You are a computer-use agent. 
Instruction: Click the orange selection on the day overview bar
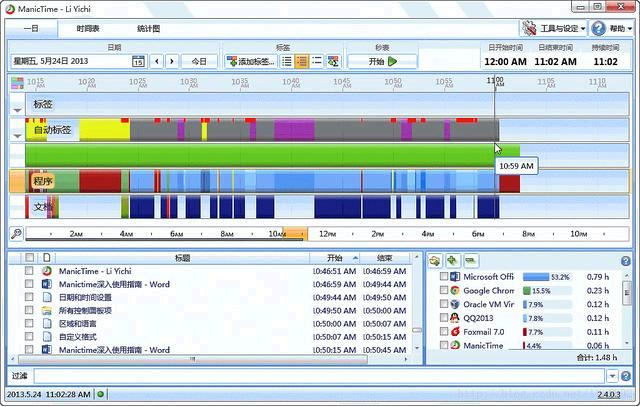[293, 233]
